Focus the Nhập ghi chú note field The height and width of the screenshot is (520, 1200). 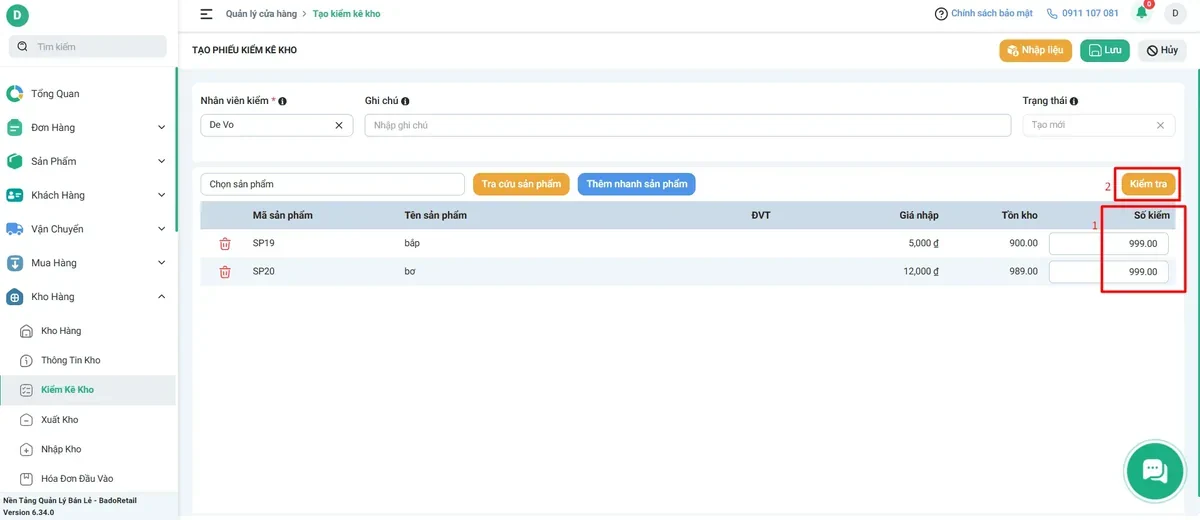click(x=688, y=125)
